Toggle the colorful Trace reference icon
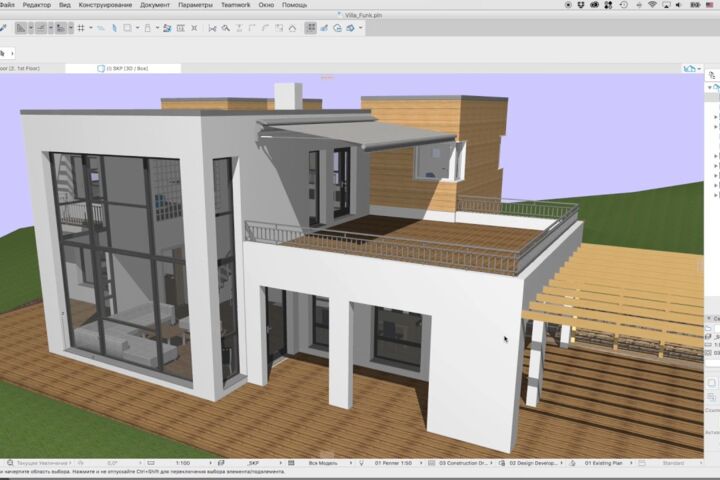 [x=167, y=28]
